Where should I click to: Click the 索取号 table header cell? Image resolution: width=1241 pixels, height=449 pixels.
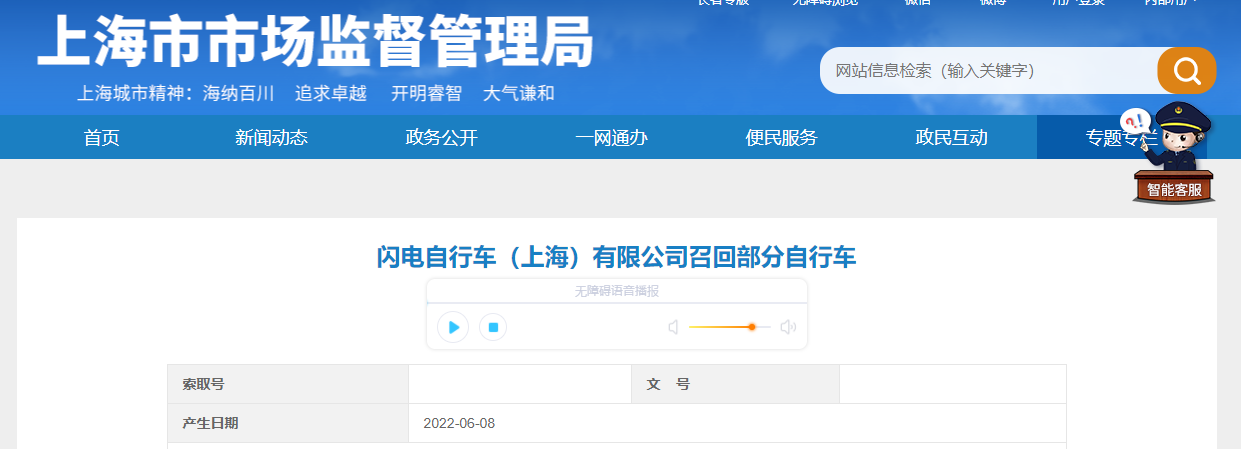coord(288,384)
